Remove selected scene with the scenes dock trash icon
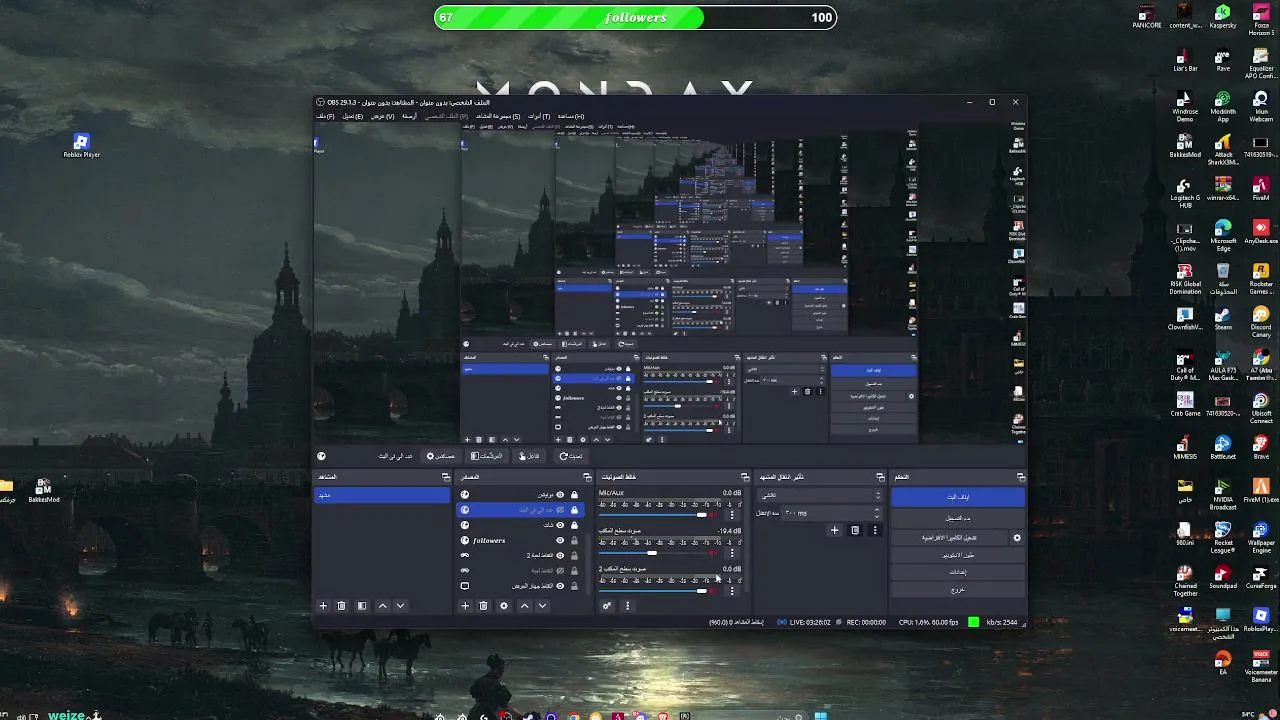1280x720 pixels. click(x=341, y=606)
